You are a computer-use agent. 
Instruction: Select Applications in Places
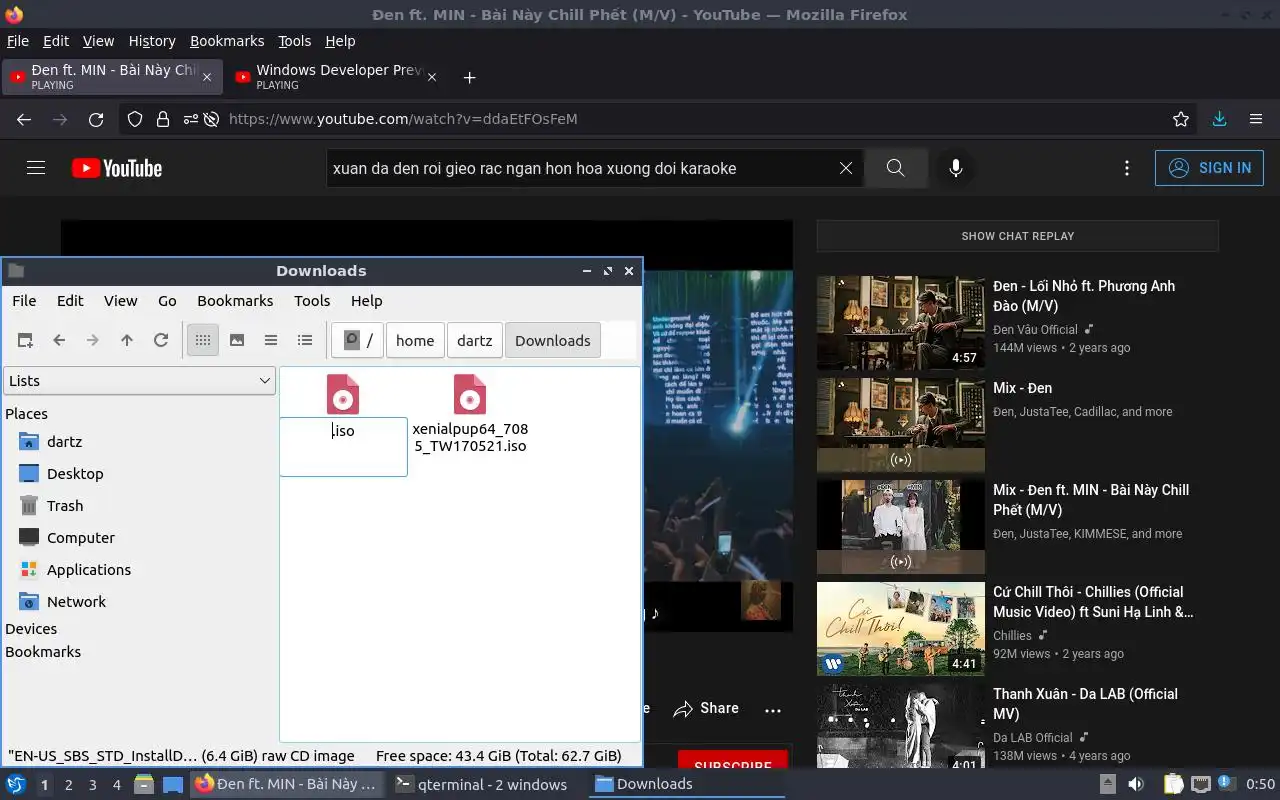(89, 570)
